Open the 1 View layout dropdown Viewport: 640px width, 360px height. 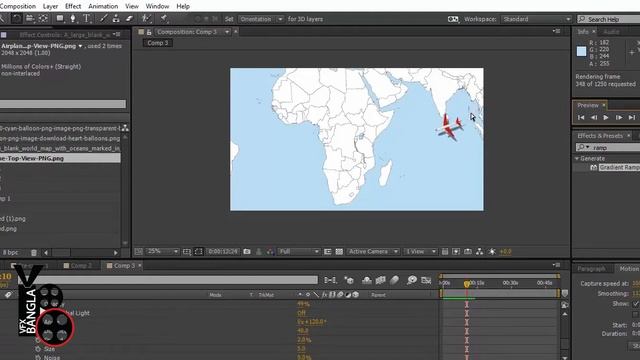[420, 251]
